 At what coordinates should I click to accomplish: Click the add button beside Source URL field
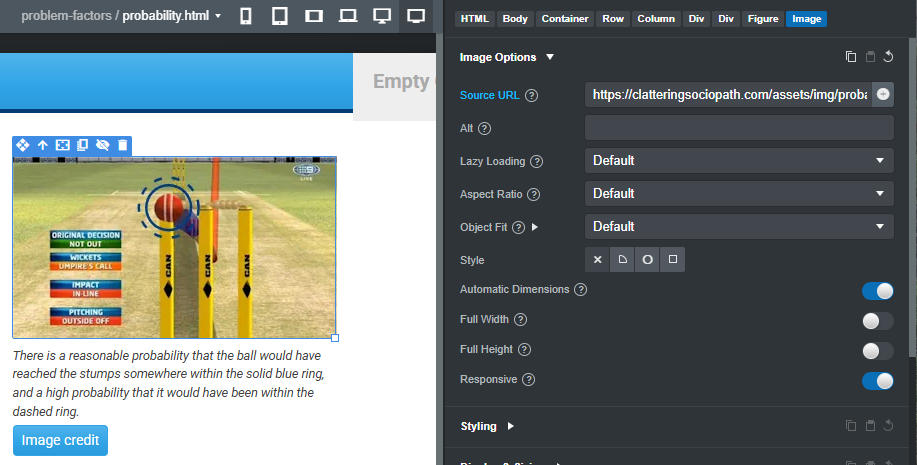[x=883, y=94]
